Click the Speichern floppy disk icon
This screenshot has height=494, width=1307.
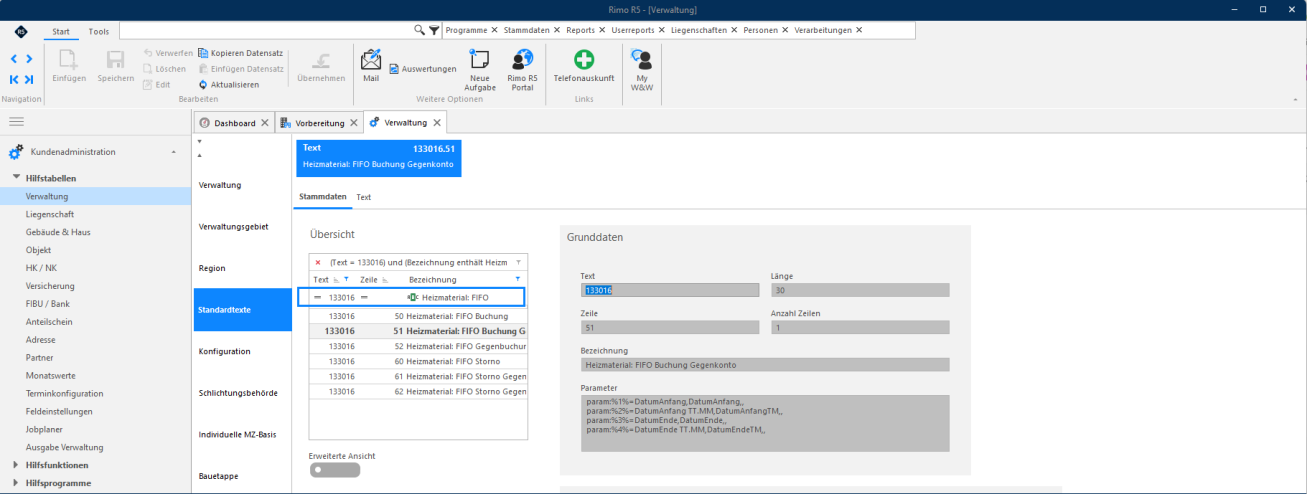(115, 60)
